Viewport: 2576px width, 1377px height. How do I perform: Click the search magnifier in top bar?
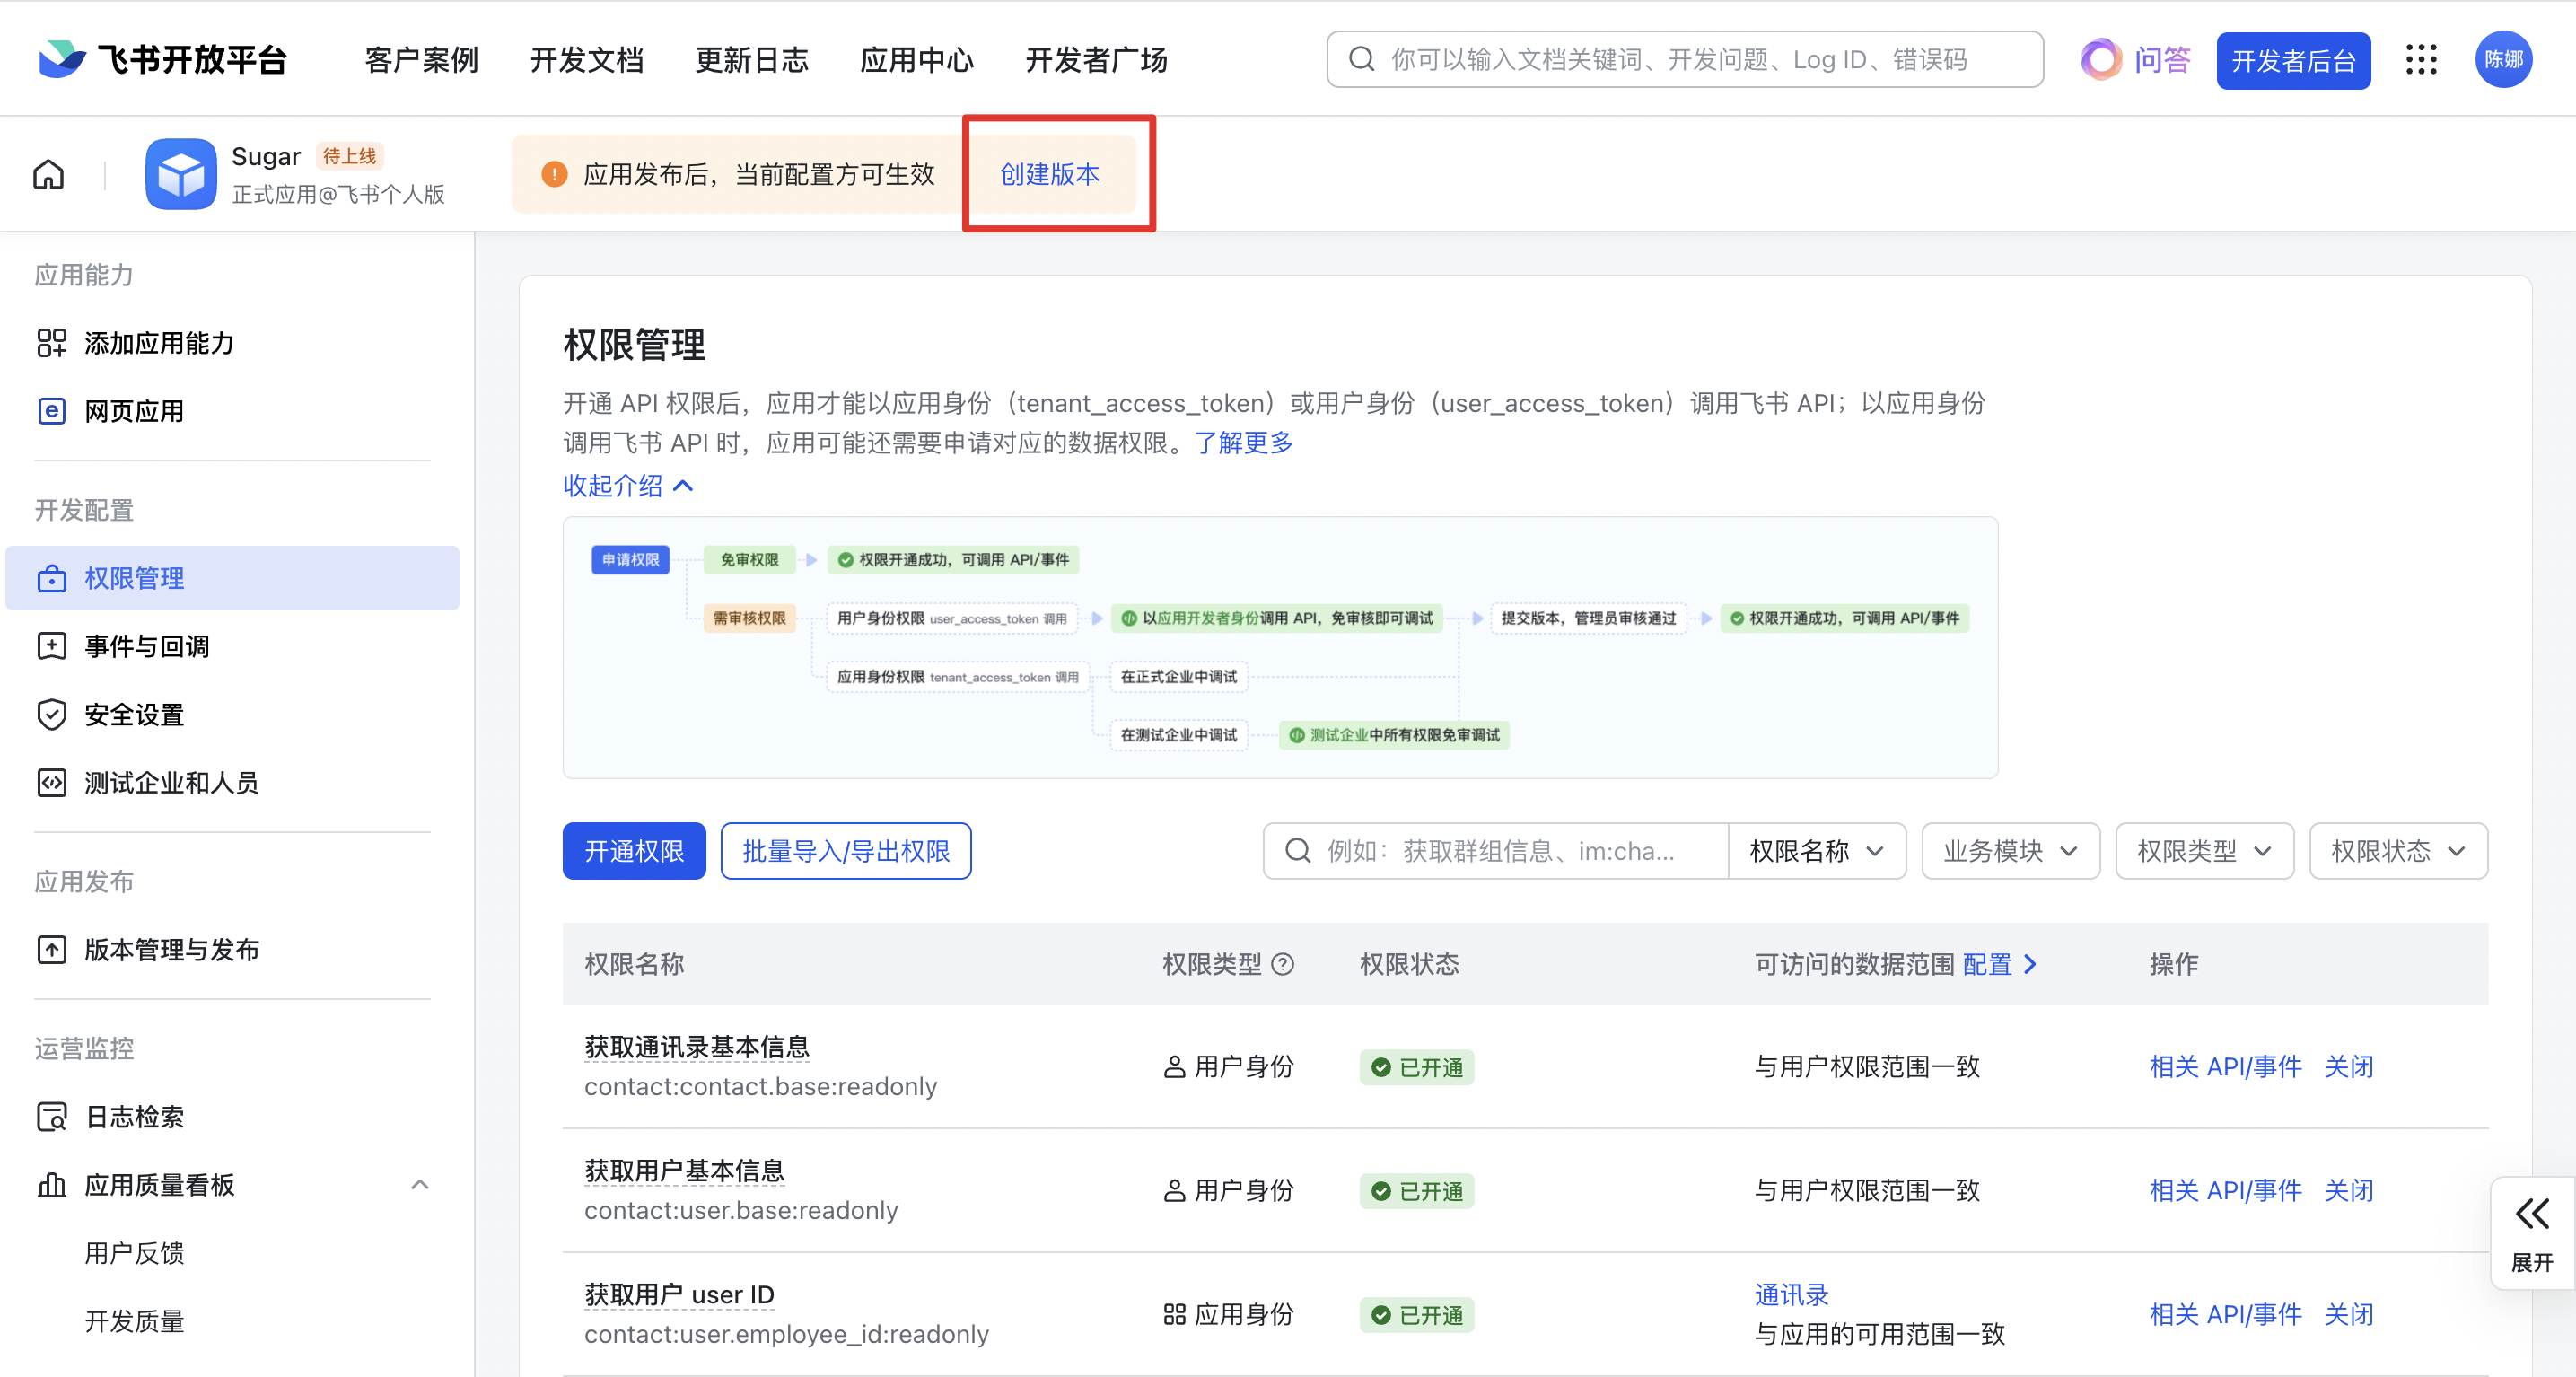click(x=1361, y=60)
